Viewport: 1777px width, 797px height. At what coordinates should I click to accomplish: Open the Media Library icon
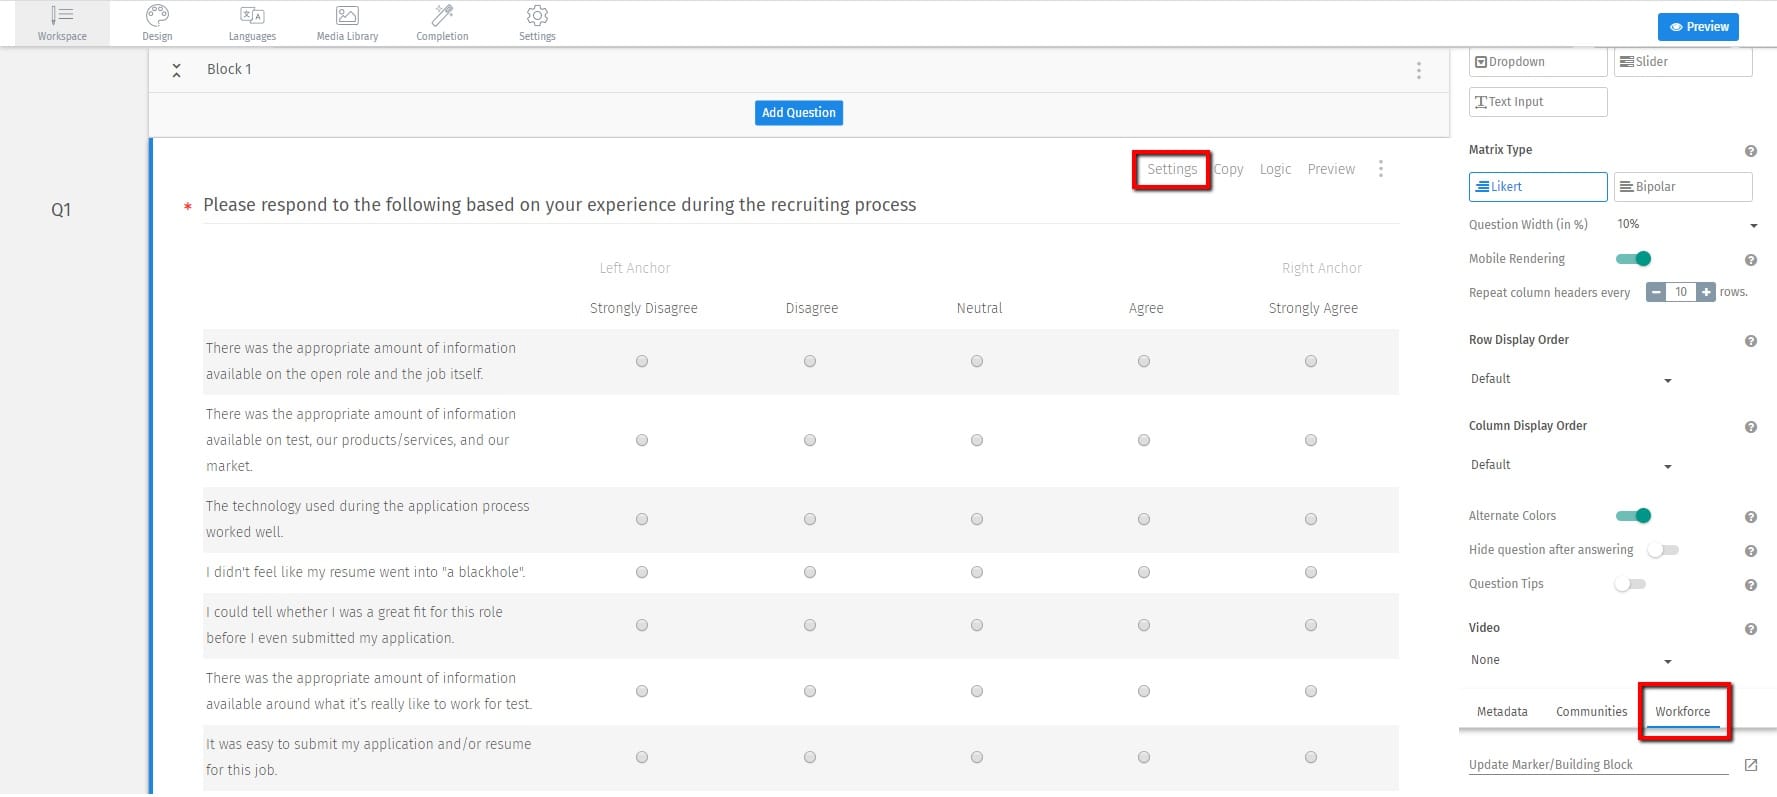(347, 16)
